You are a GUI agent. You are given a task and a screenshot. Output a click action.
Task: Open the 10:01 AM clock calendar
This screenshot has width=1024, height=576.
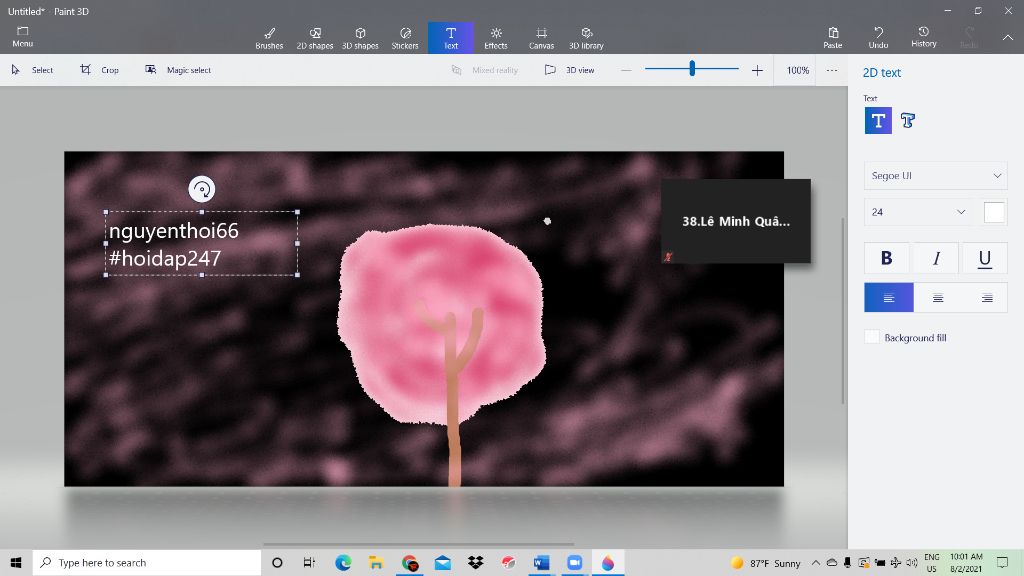click(966, 562)
